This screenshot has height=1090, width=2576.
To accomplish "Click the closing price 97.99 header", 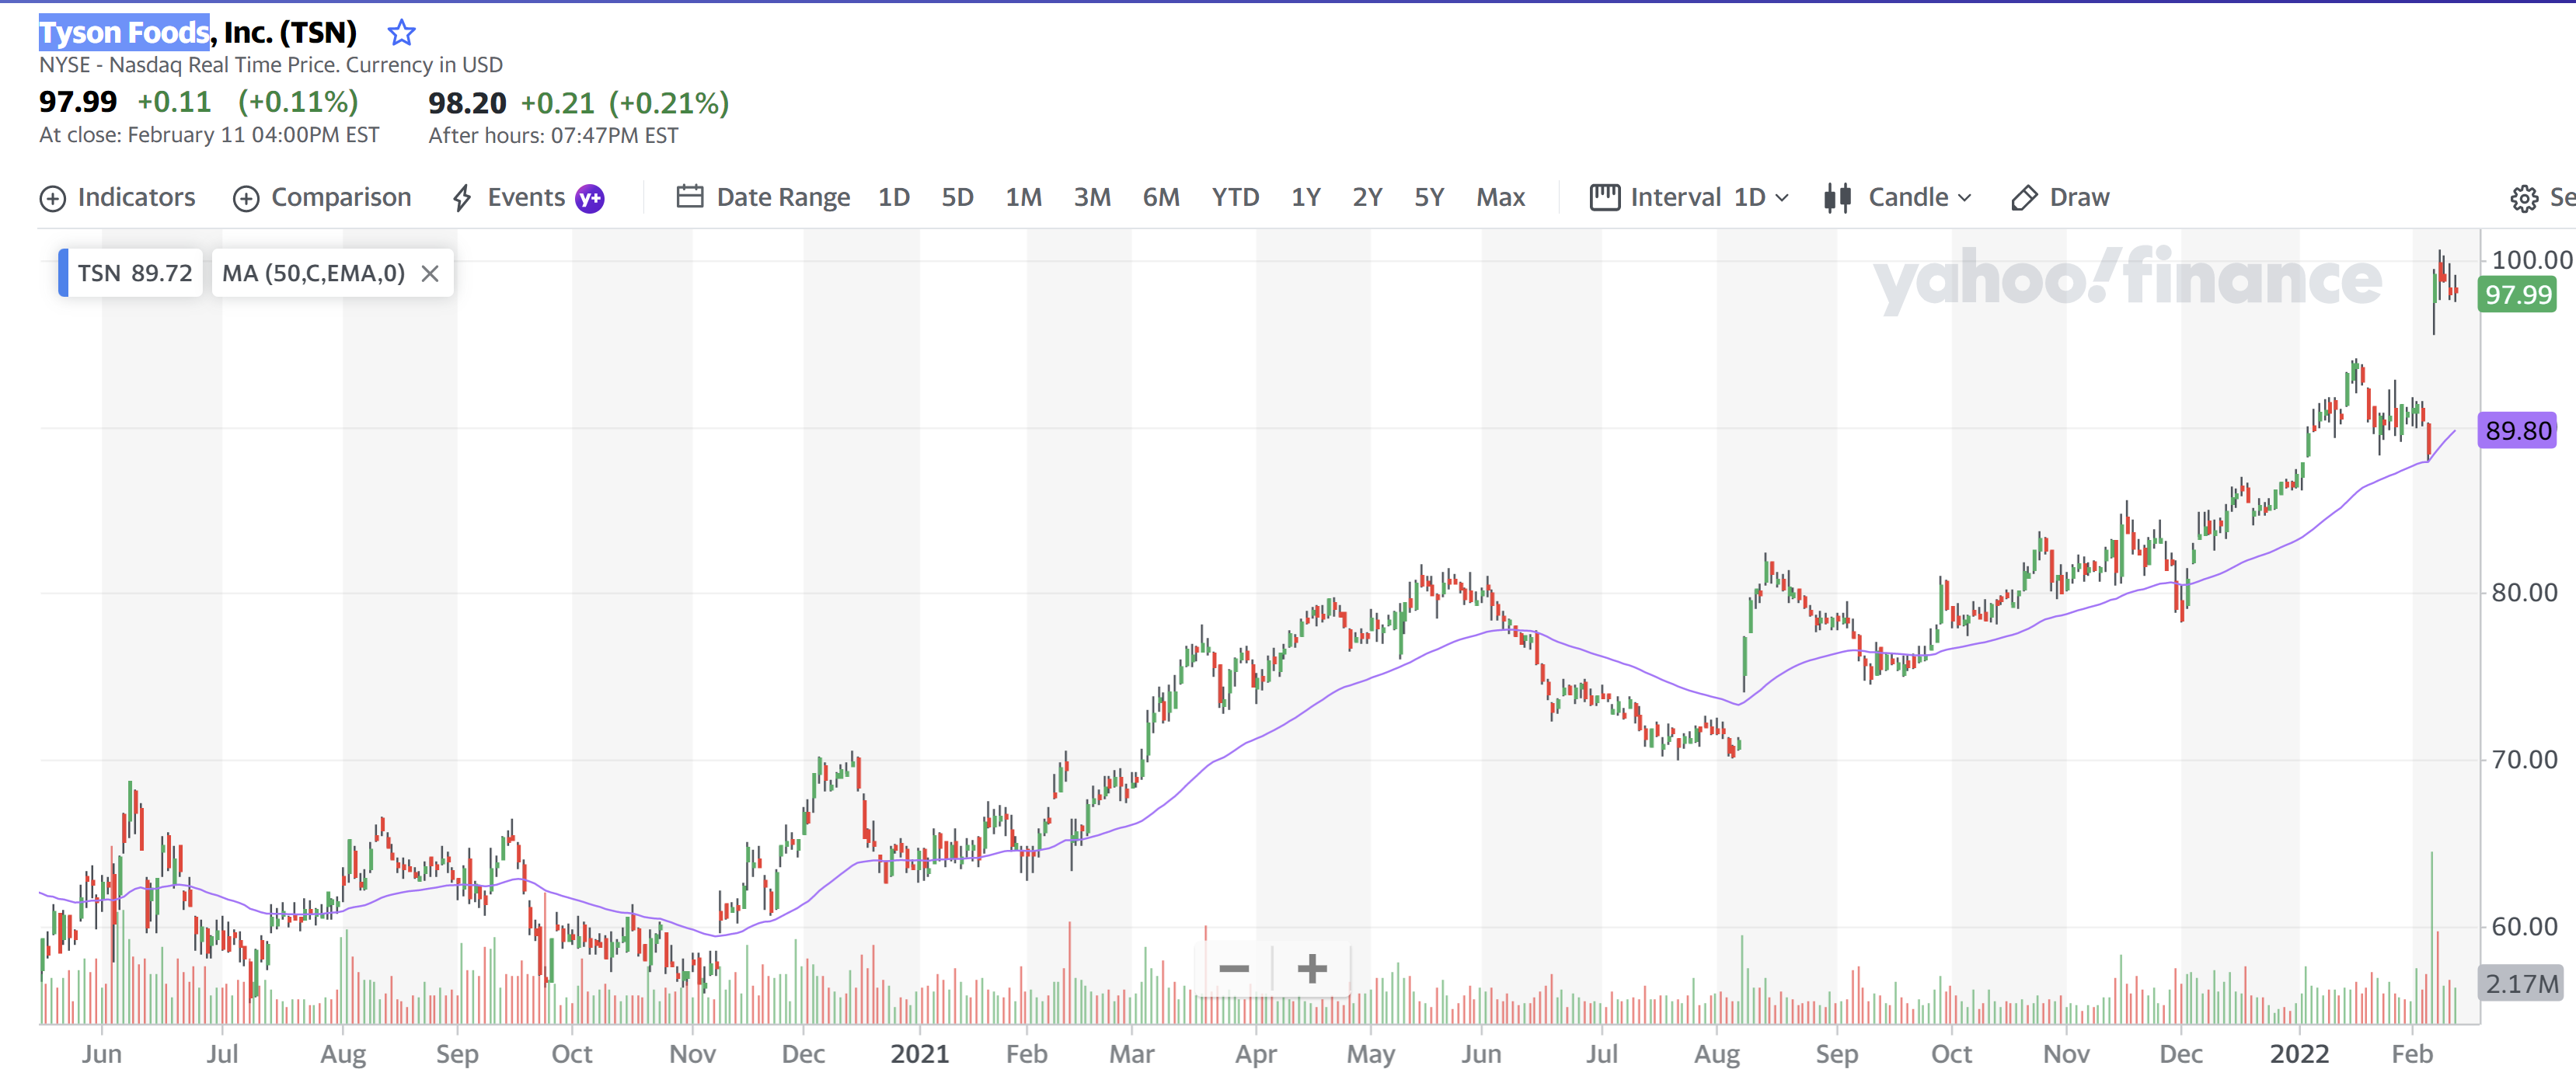I will pos(78,102).
